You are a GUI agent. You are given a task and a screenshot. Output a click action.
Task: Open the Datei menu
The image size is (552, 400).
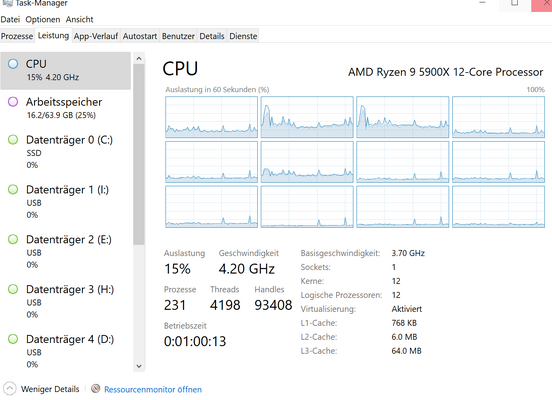tap(10, 19)
